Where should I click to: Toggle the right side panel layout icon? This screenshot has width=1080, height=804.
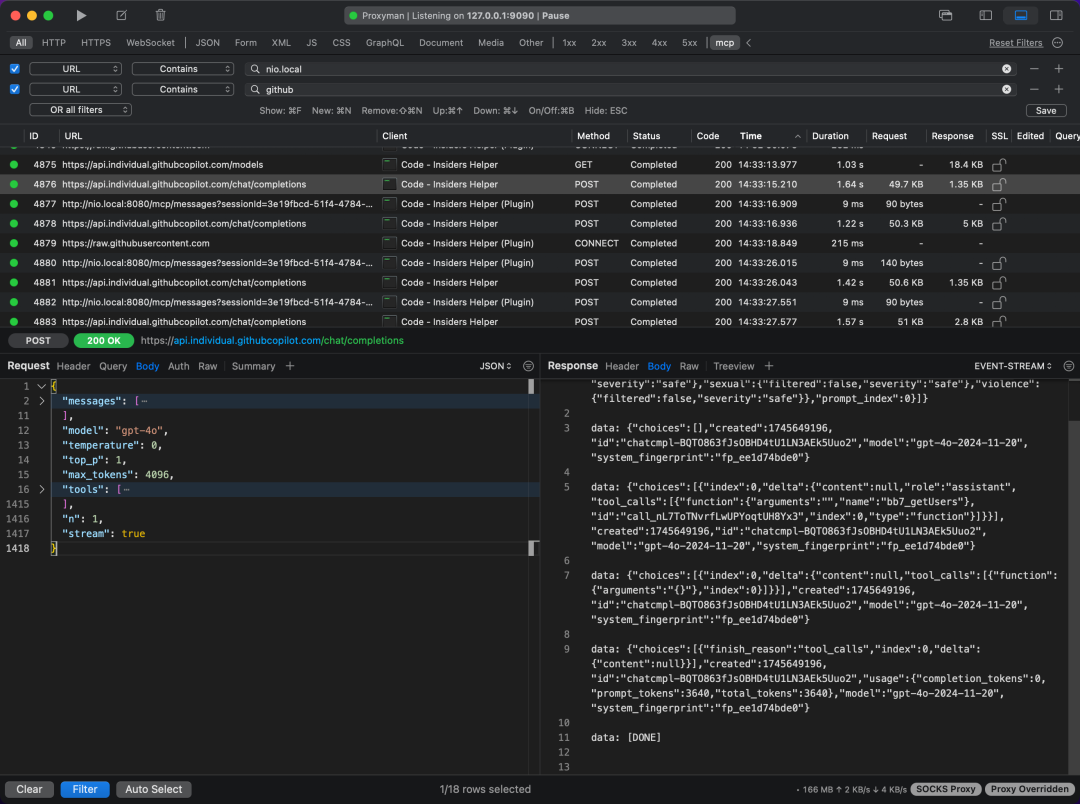[1056, 15]
